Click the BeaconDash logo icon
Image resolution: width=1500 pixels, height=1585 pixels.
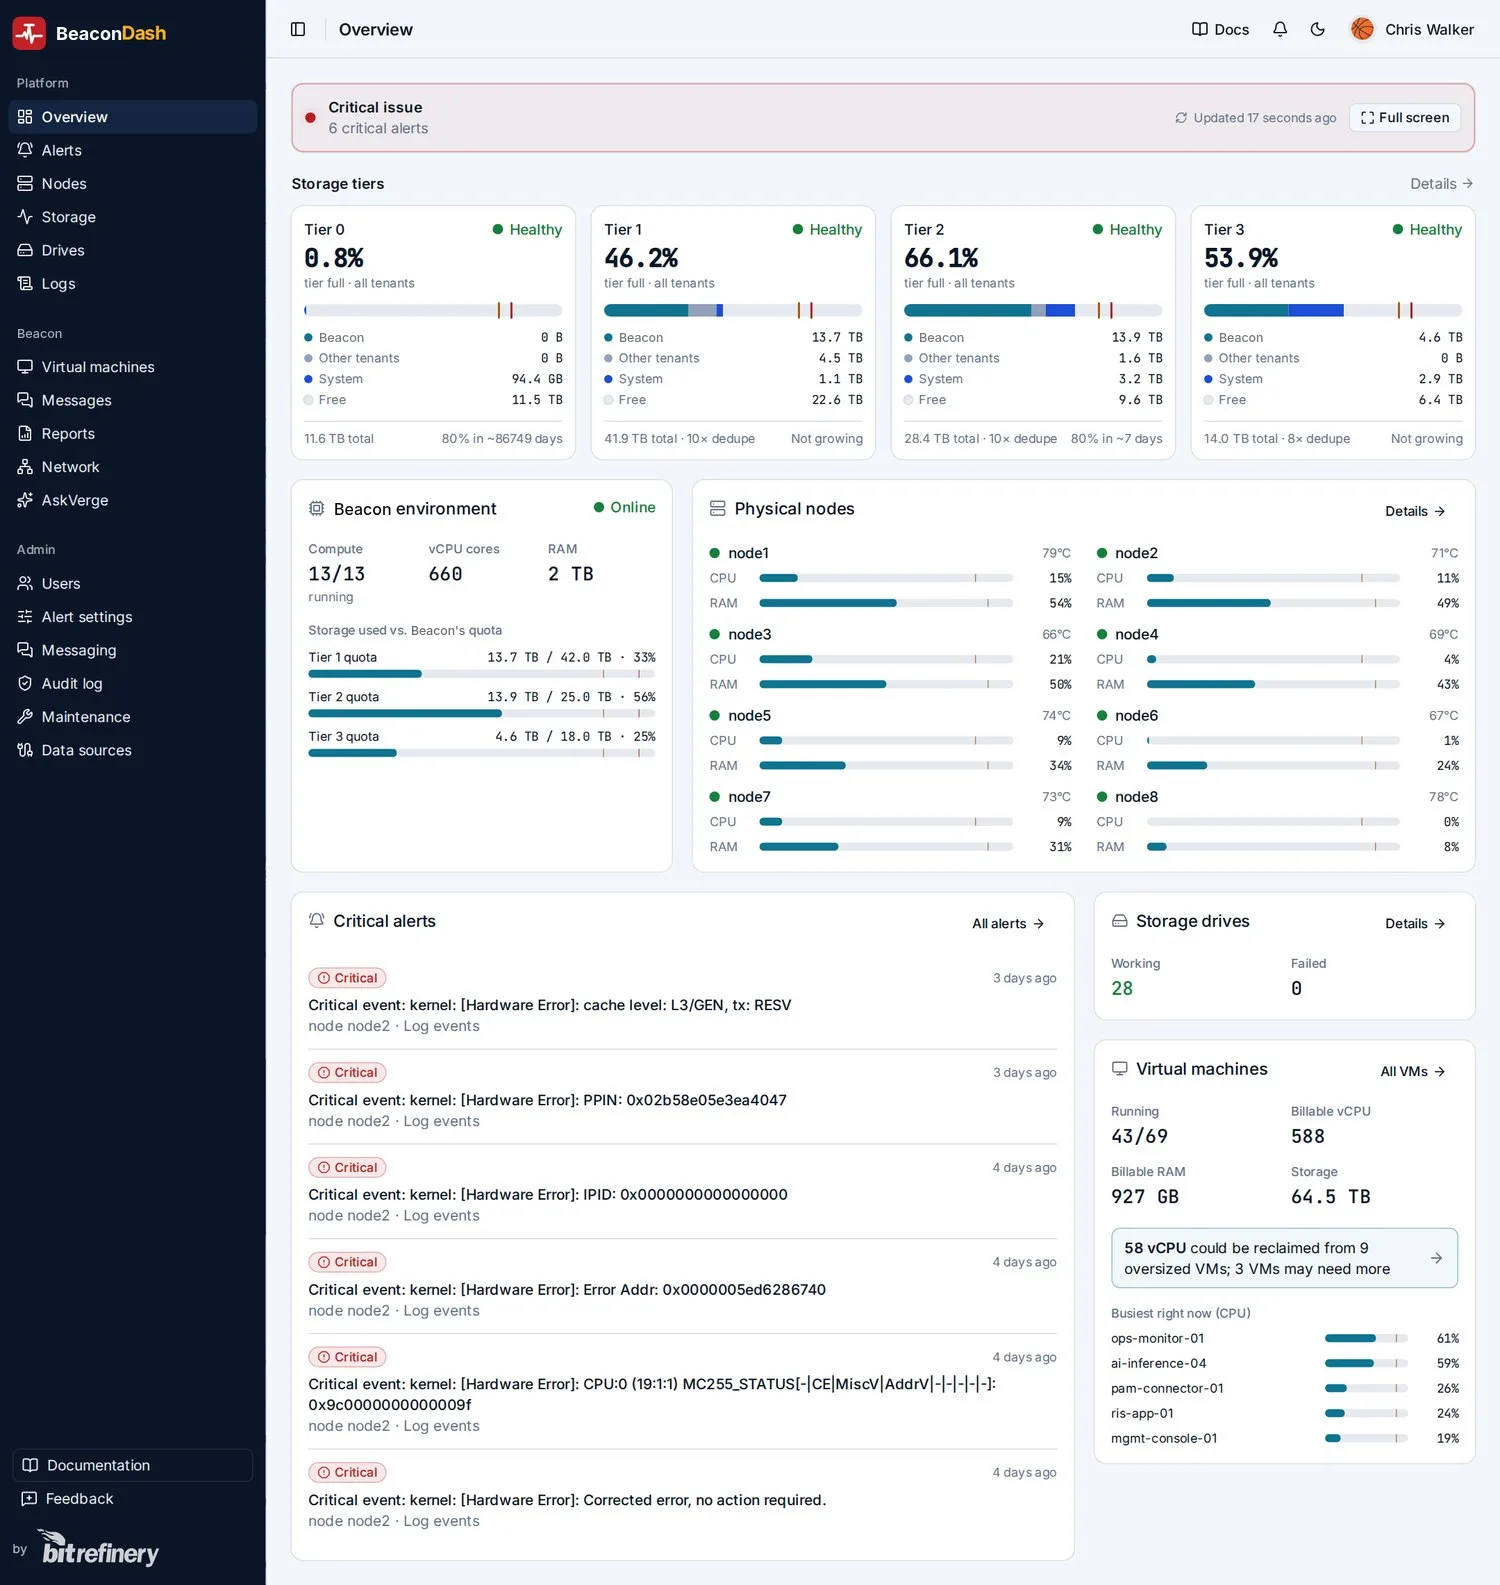click(29, 33)
